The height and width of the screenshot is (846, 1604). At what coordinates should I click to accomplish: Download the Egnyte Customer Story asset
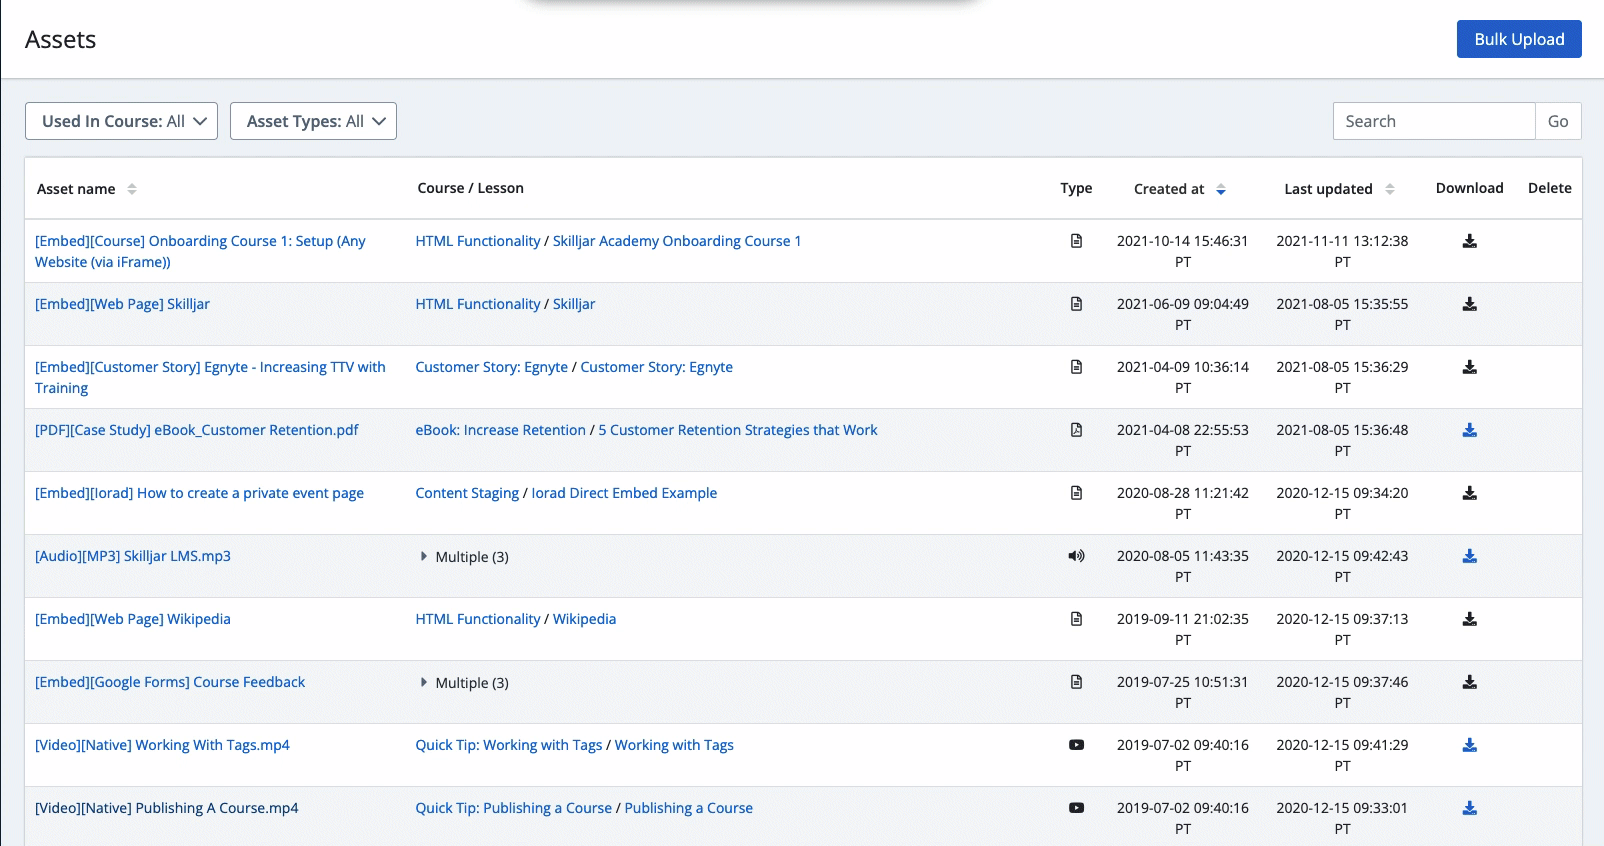[1469, 367]
